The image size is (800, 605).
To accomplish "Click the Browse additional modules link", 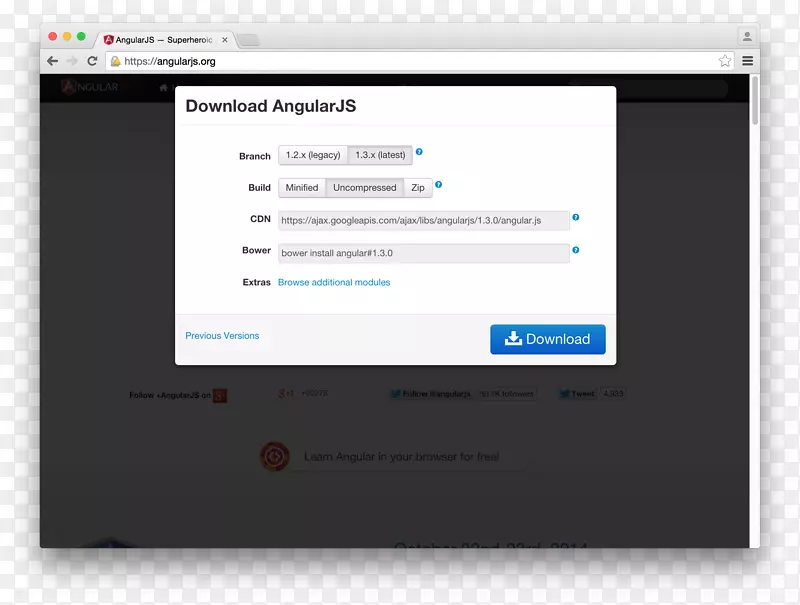I will [334, 282].
